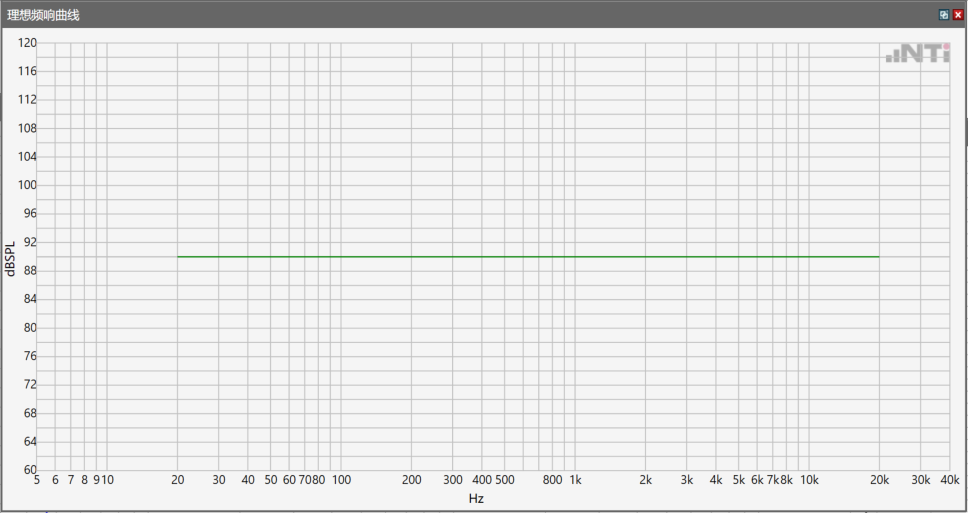This screenshot has height=513, width=968.
Task: Click the 120 value on the Y axis
Action: click(x=26, y=43)
